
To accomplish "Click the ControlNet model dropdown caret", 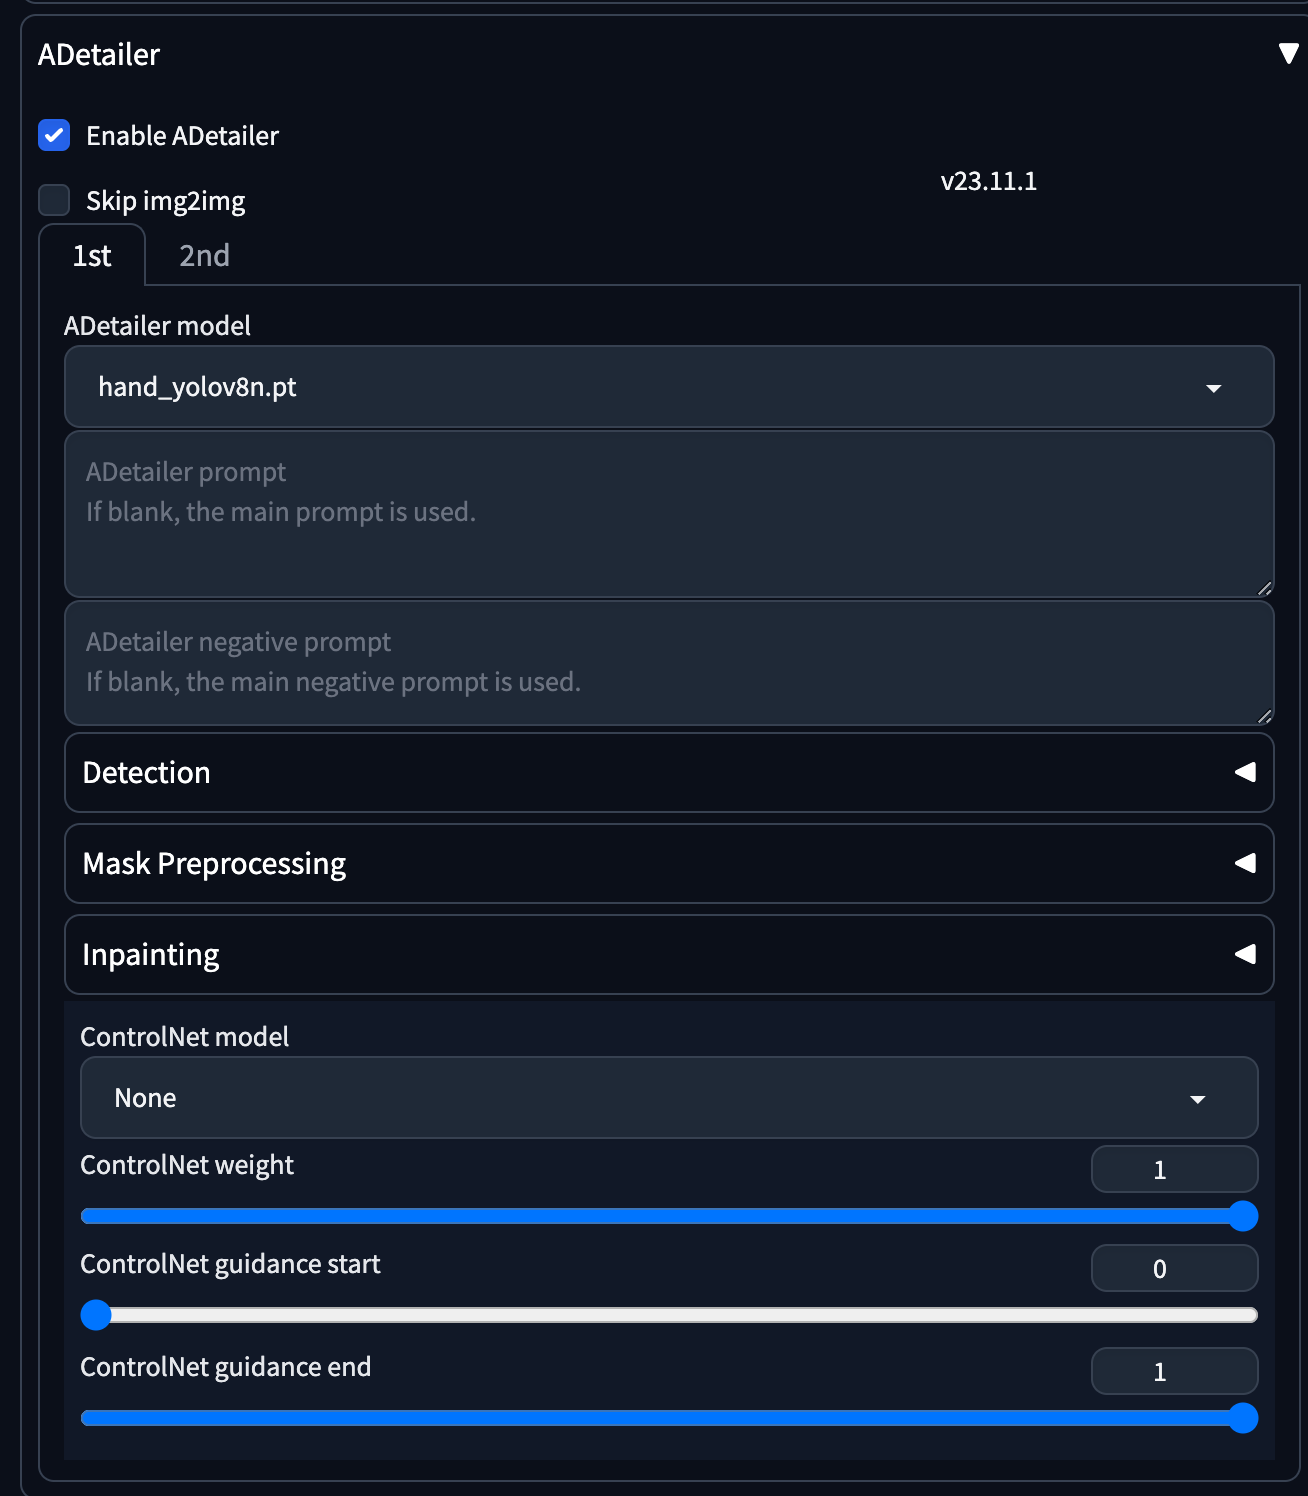I will (1197, 1099).
